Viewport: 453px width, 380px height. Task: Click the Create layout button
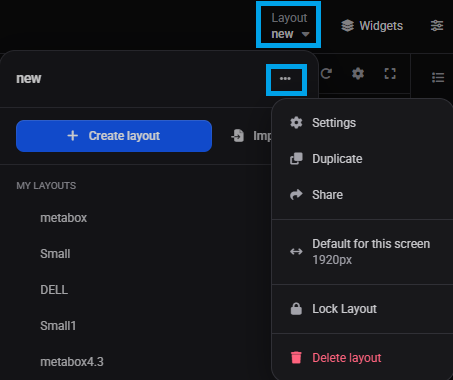tap(114, 136)
